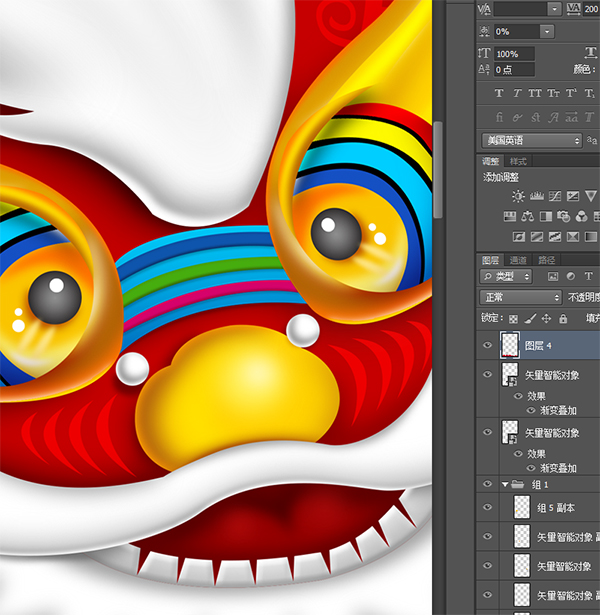Toggle superscript text style
The image size is (600, 615).
click(571, 93)
